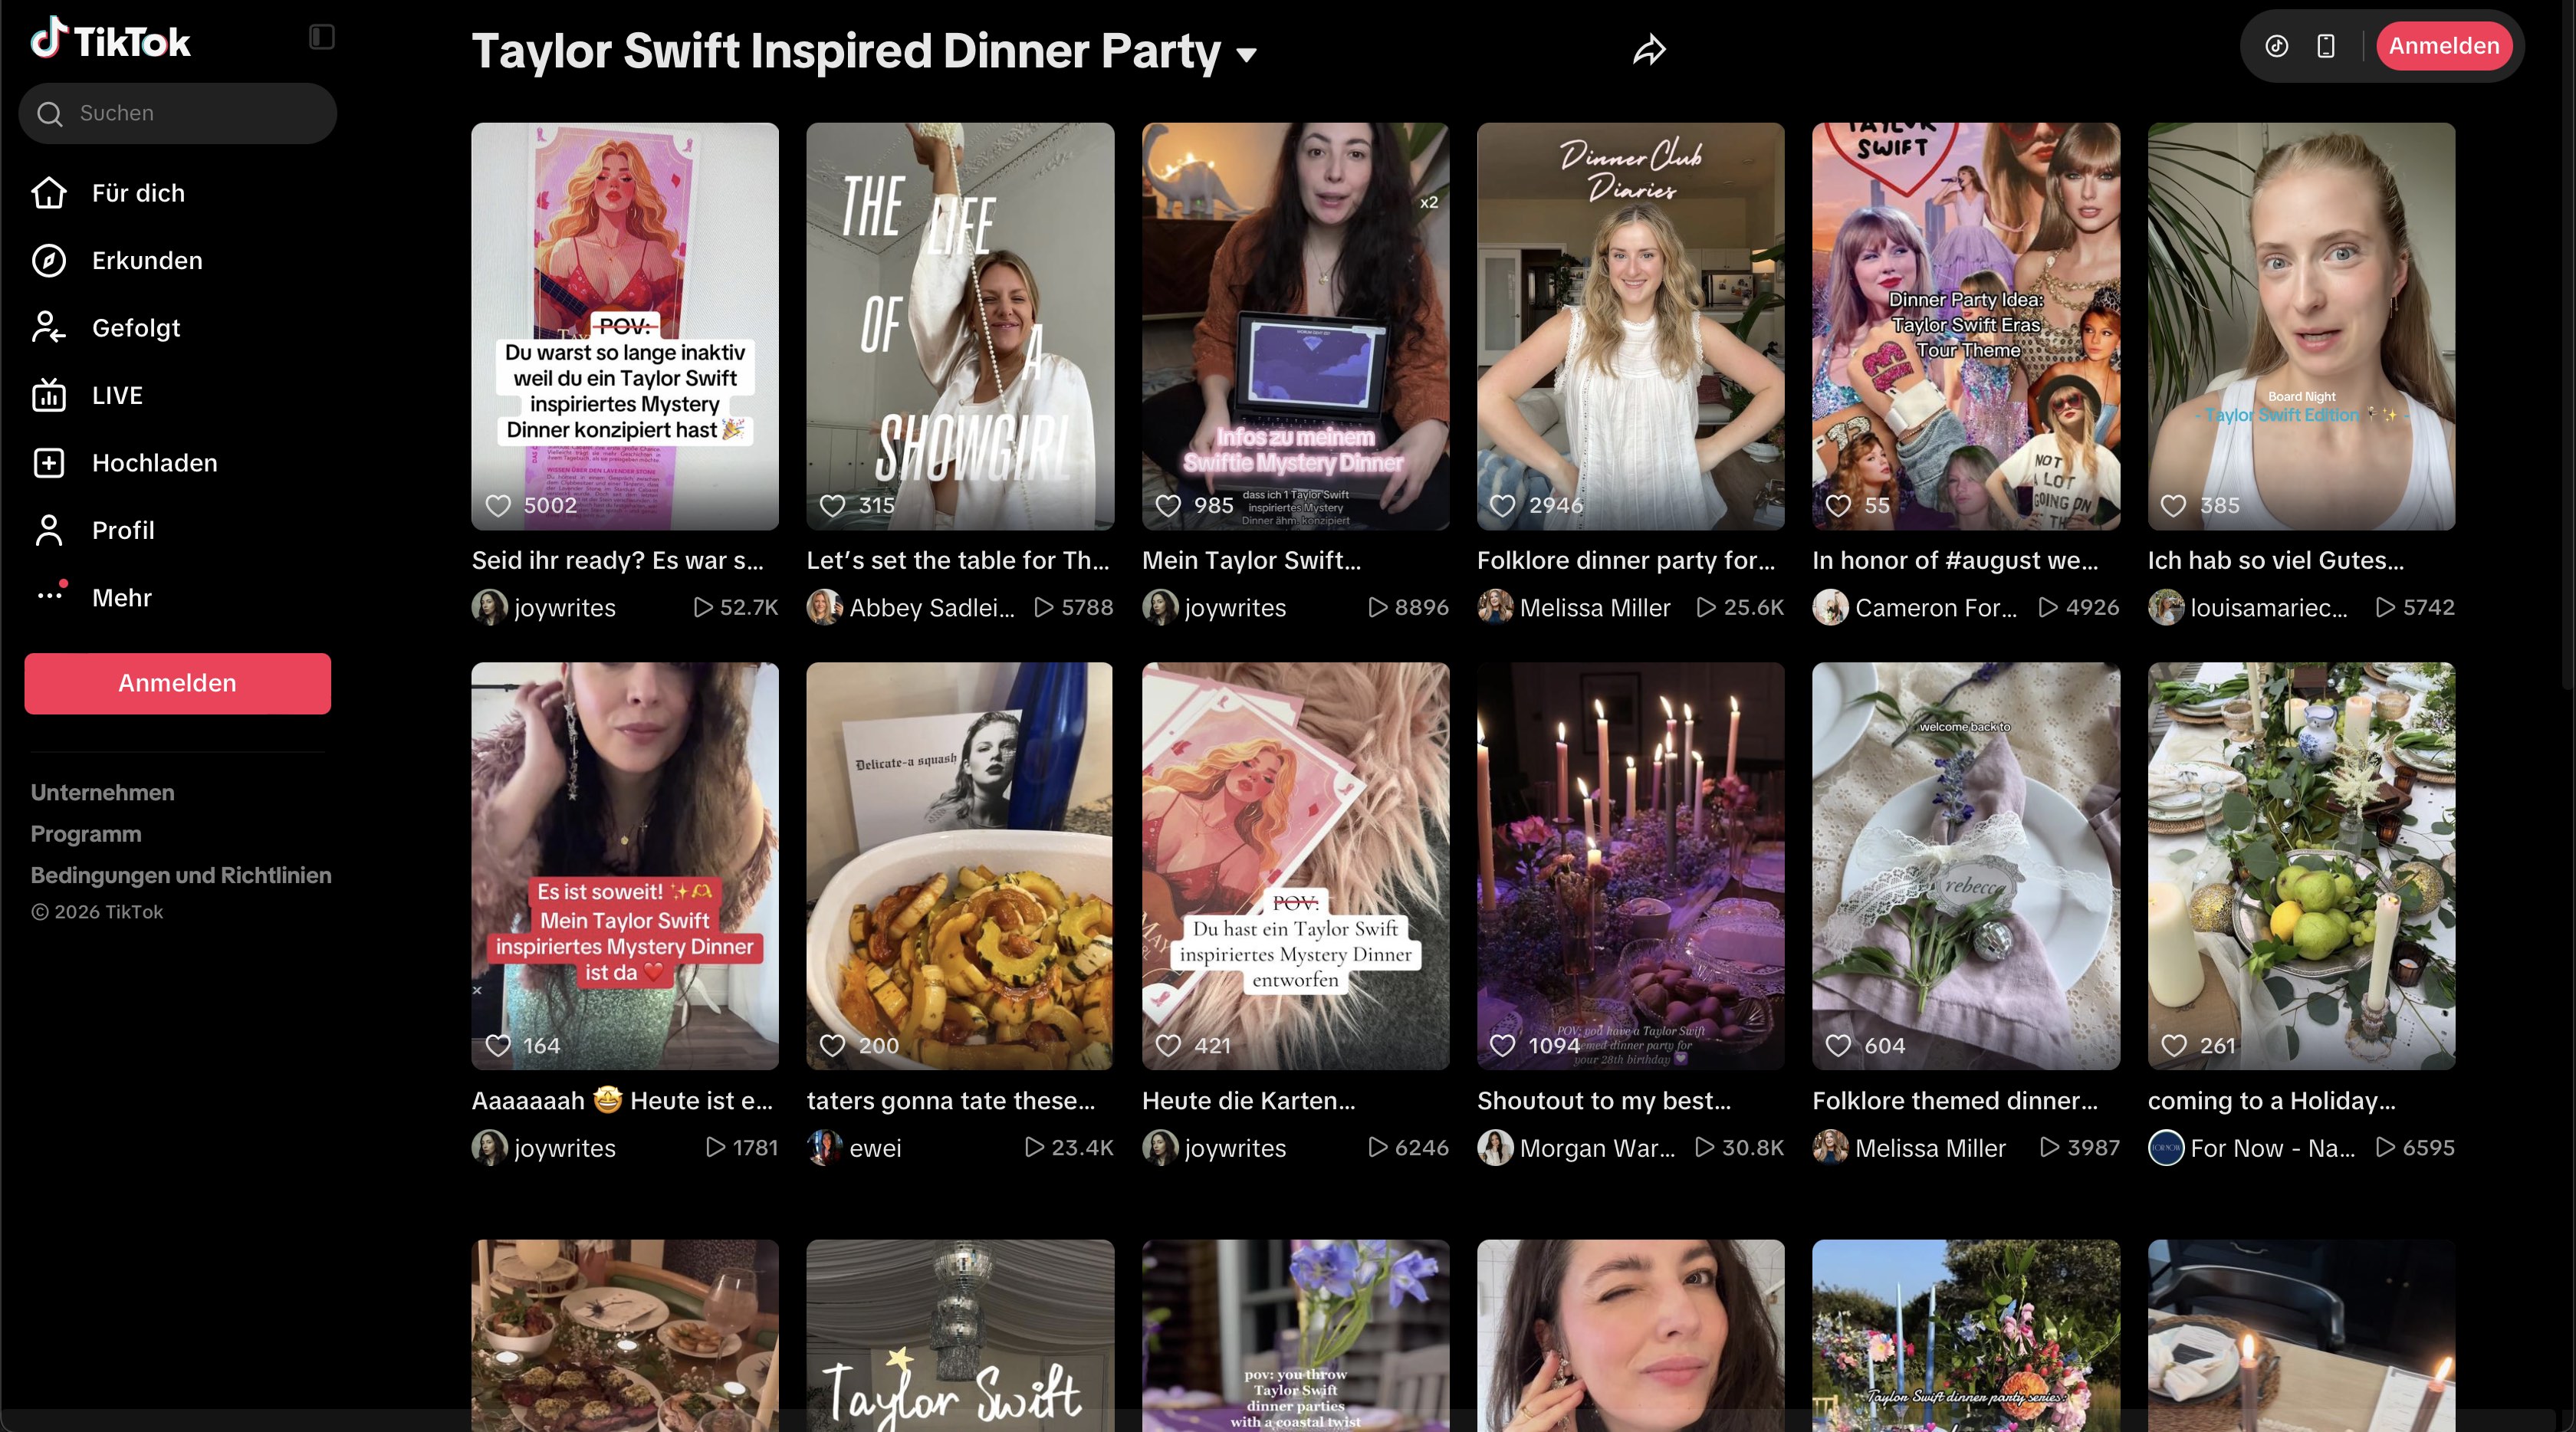Click the search magnifier icon

coord(50,114)
